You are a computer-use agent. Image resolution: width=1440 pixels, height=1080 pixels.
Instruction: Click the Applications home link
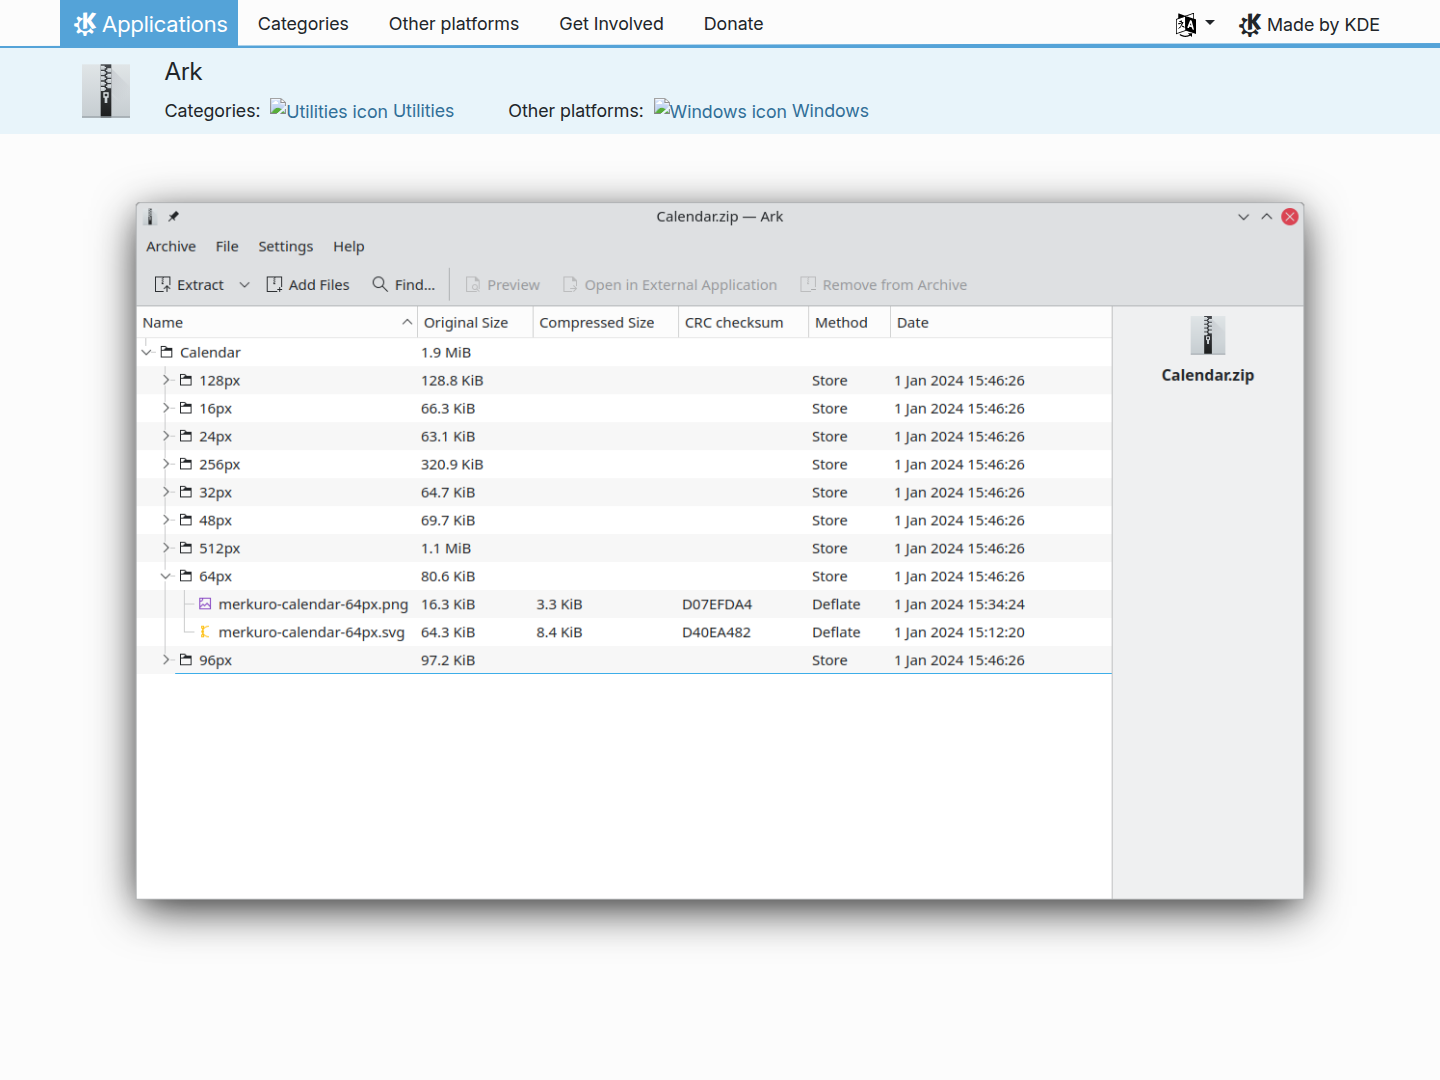pyautogui.click(x=149, y=23)
